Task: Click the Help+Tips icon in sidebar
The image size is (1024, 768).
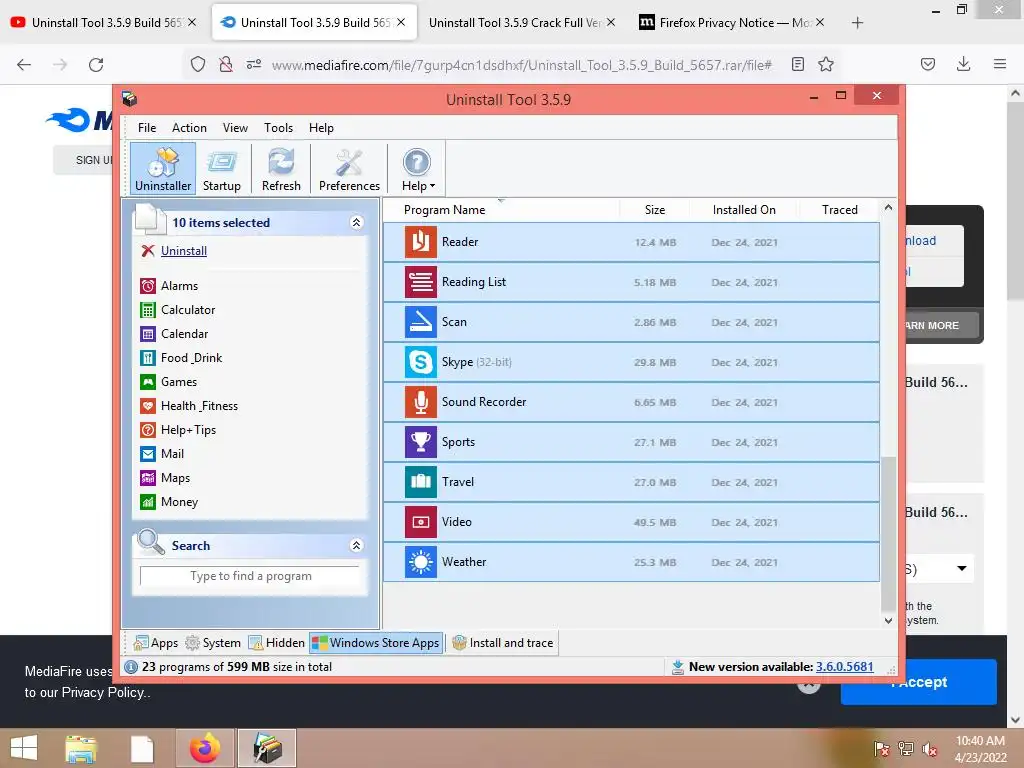Action: pos(148,430)
